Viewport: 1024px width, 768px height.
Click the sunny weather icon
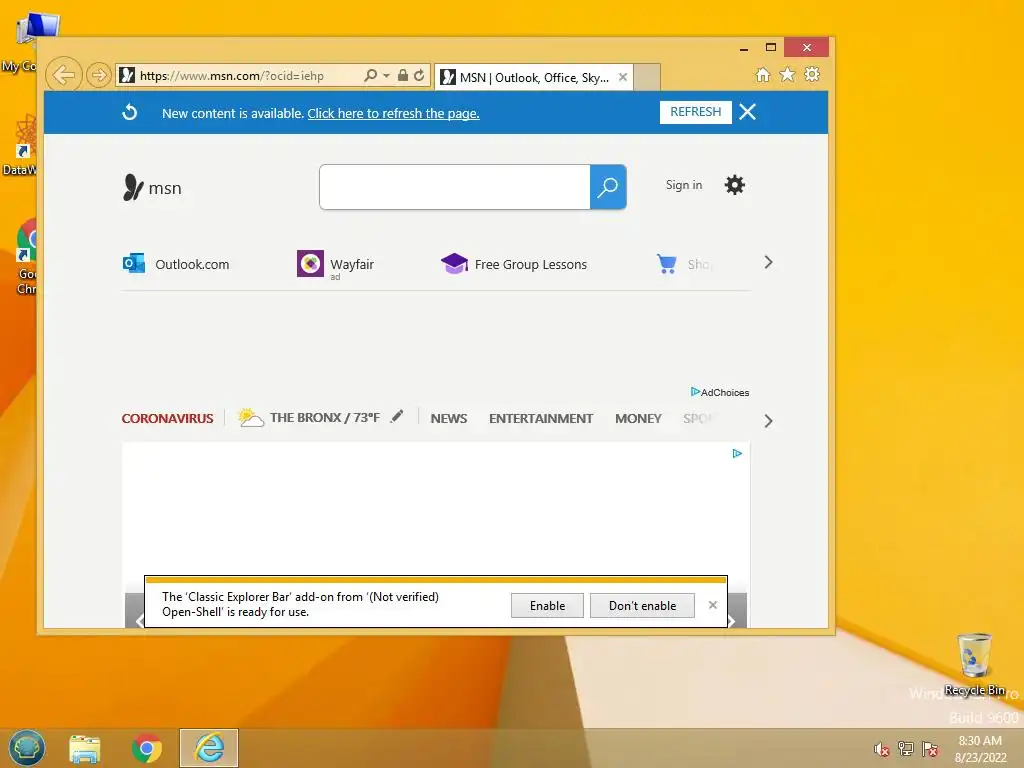(250, 417)
